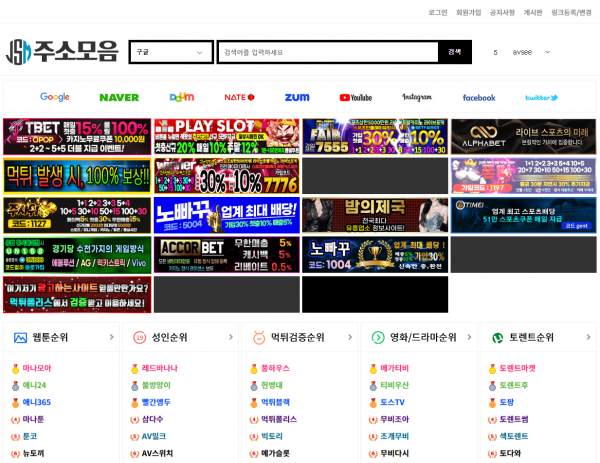The image size is (600, 463).
Task: Open the 붉방망이 link
Action: tap(156, 385)
